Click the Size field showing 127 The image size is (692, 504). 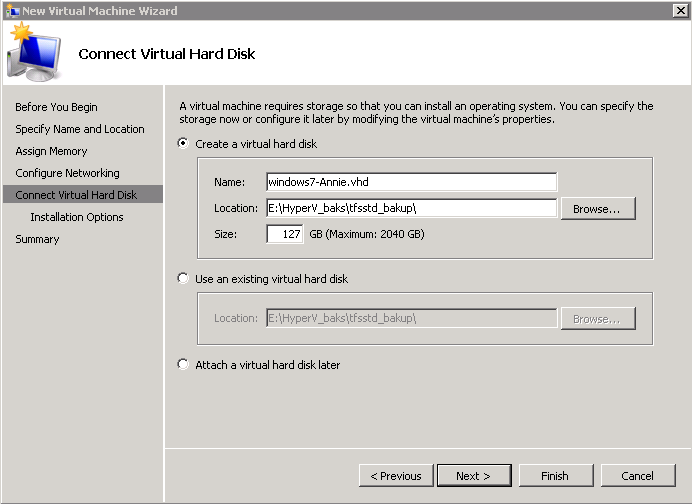pos(285,234)
